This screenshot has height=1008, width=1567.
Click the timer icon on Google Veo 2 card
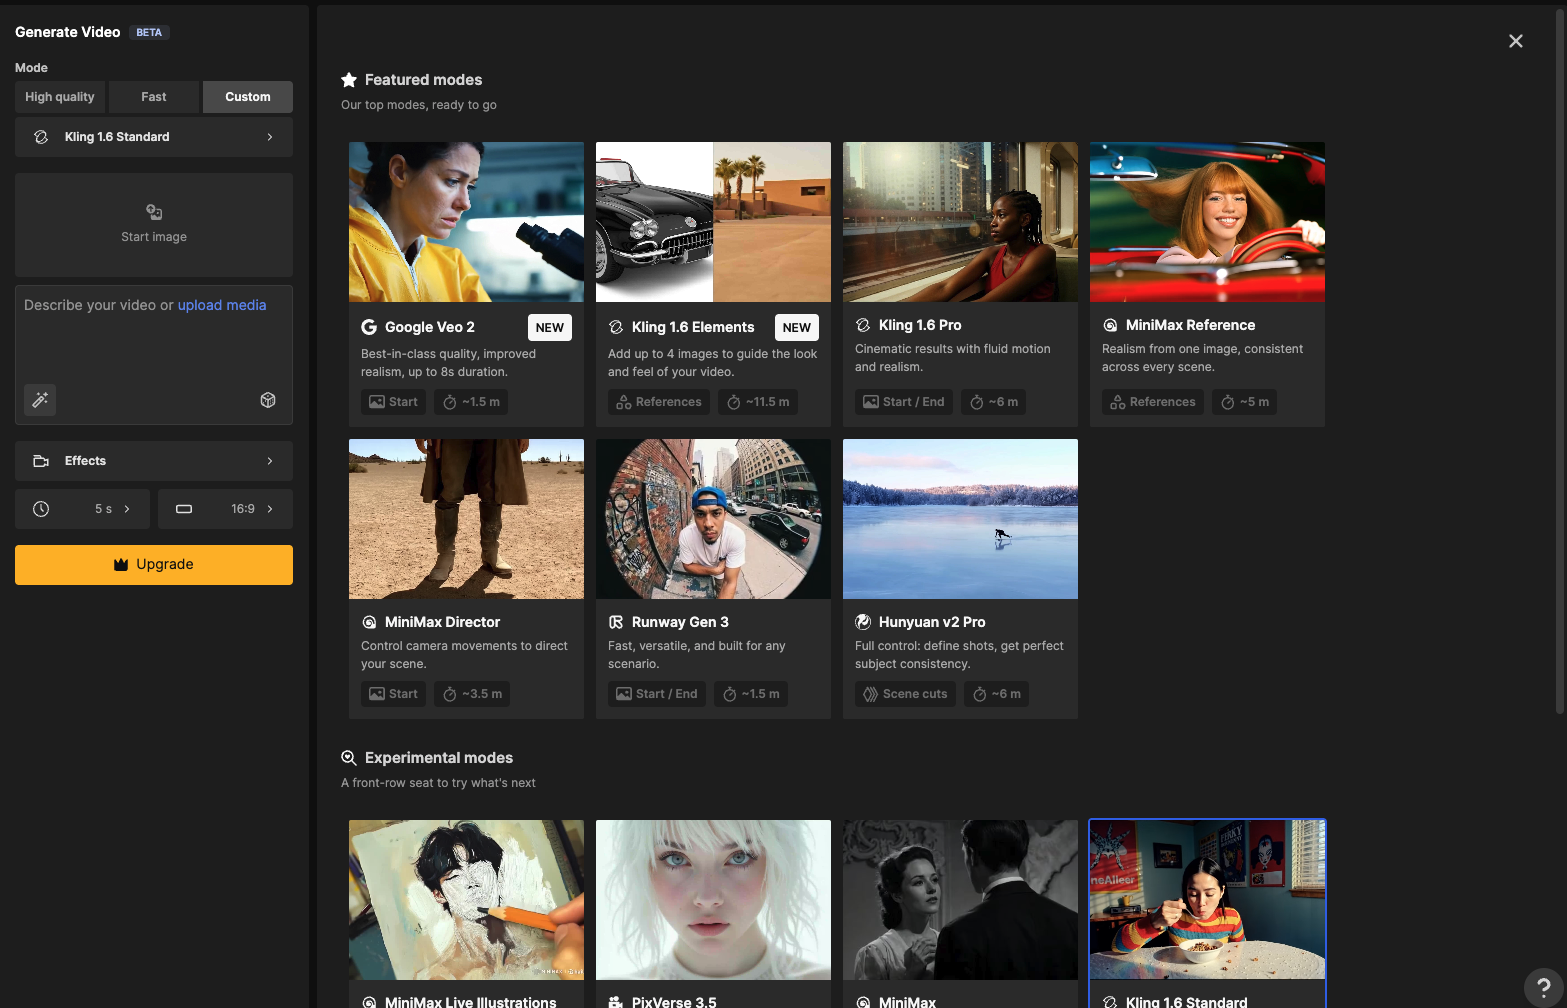pyautogui.click(x=450, y=402)
